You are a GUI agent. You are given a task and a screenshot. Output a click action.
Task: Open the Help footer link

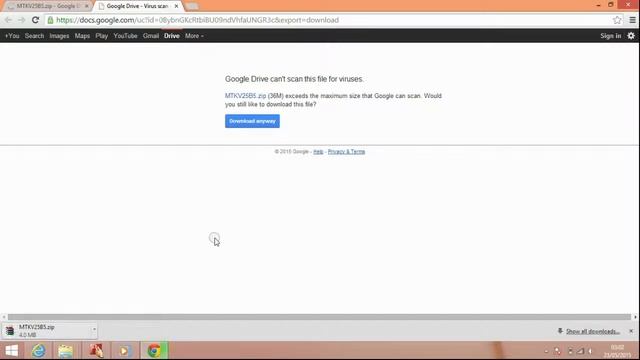pyautogui.click(x=318, y=151)
